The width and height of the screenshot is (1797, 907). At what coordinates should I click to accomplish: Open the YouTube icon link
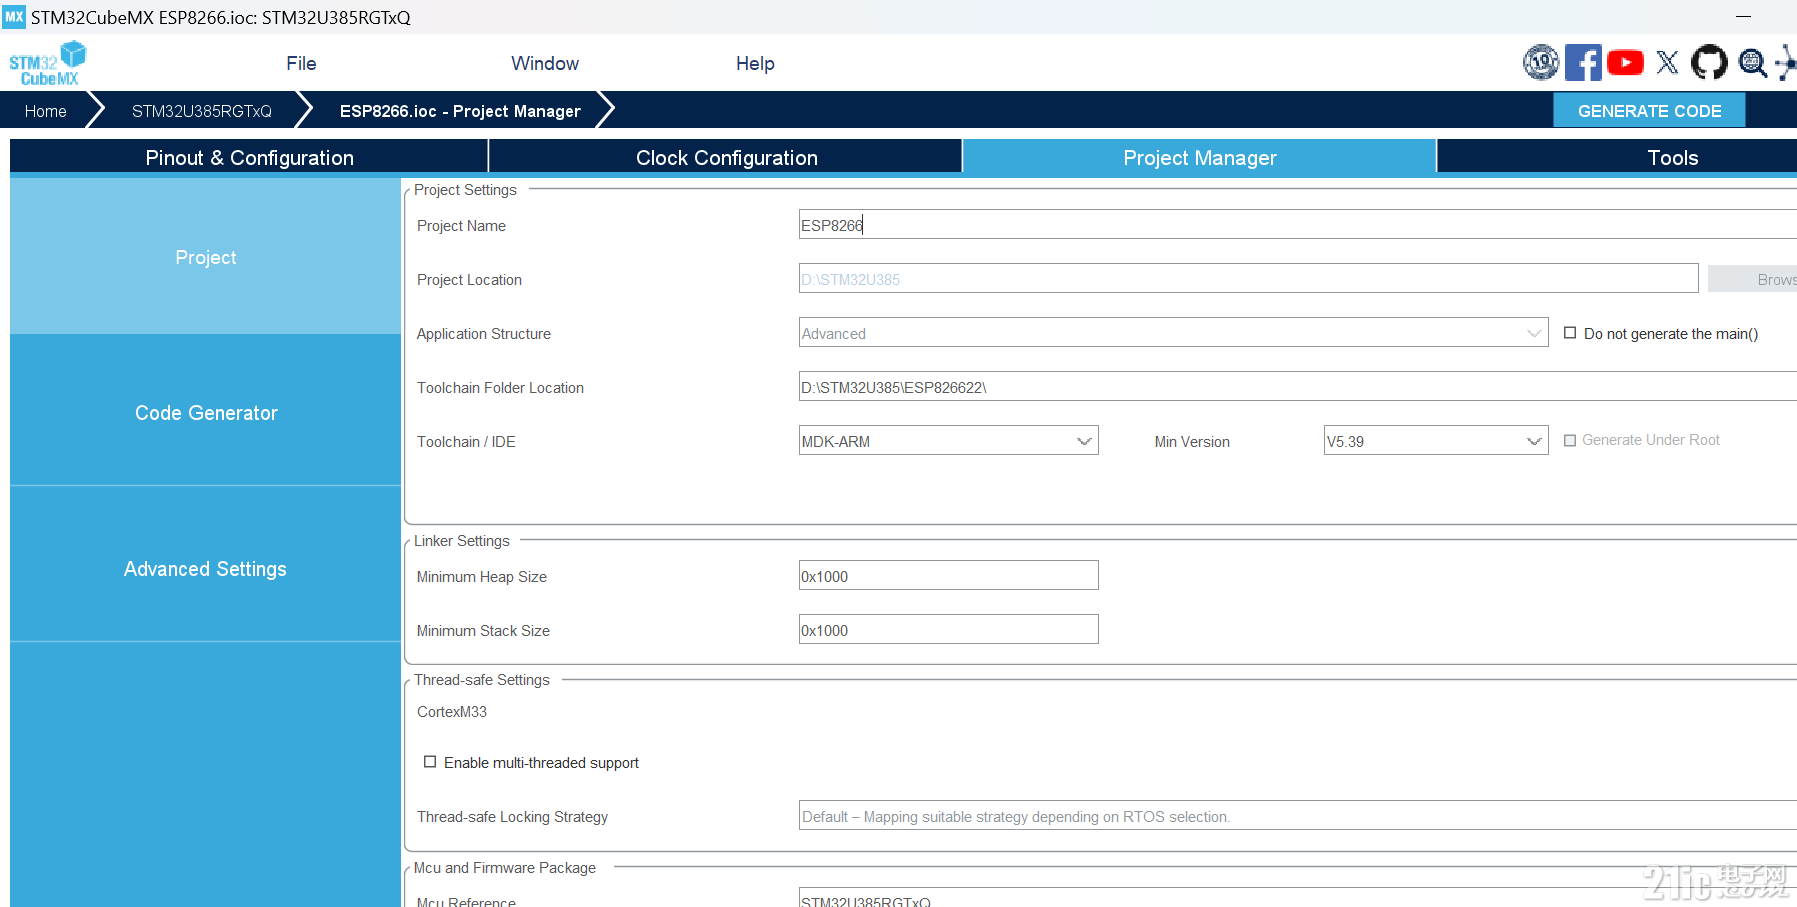pyautogui.click(x=1625, y=63)
